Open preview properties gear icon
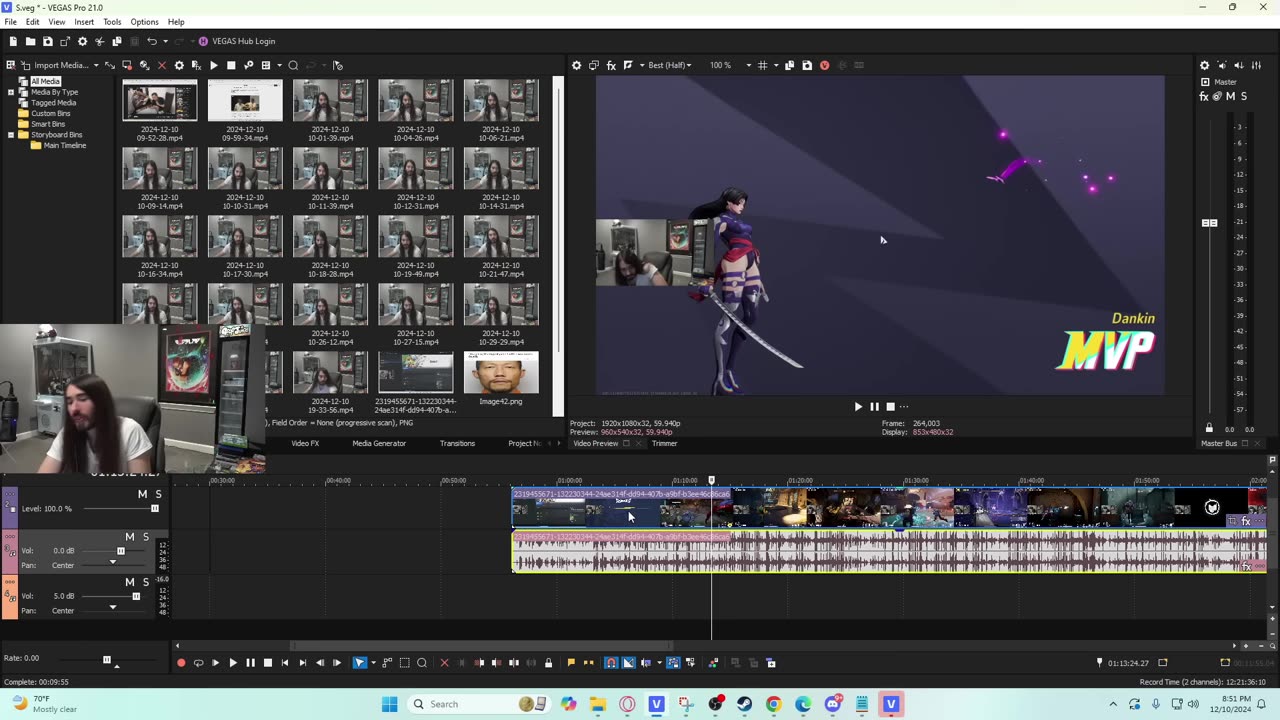This screenshot has width=1280, height=720. (576, 65)
